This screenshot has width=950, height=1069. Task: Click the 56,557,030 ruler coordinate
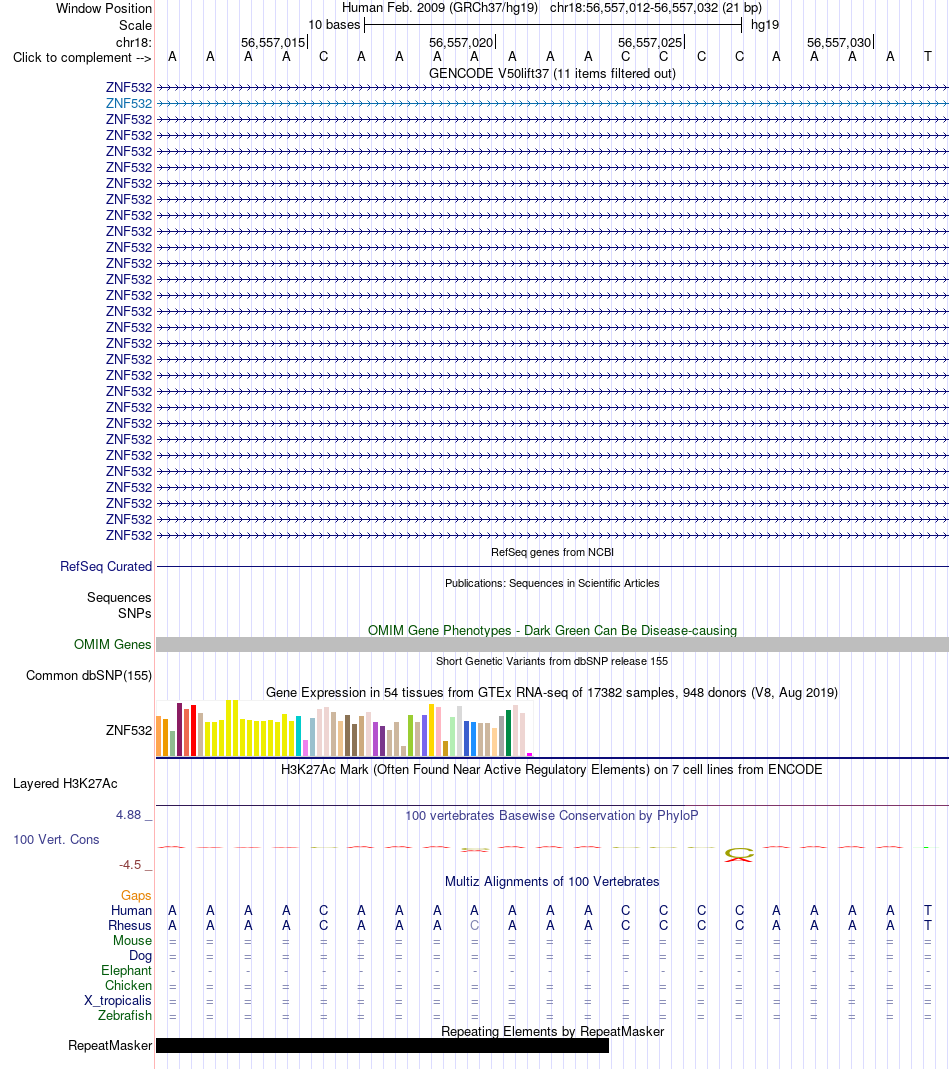(x=839, y=42)
